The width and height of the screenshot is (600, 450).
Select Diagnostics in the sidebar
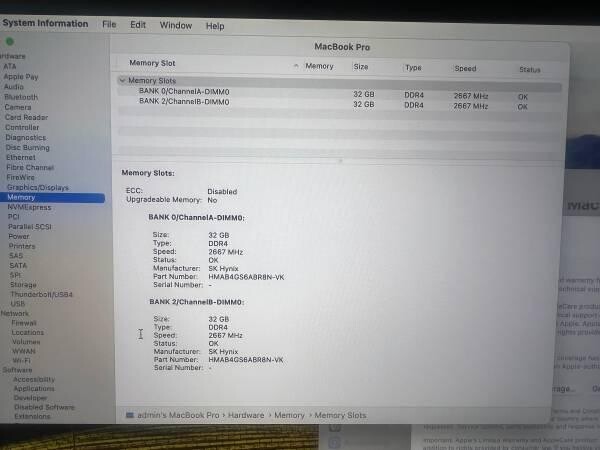coord(26,137)
